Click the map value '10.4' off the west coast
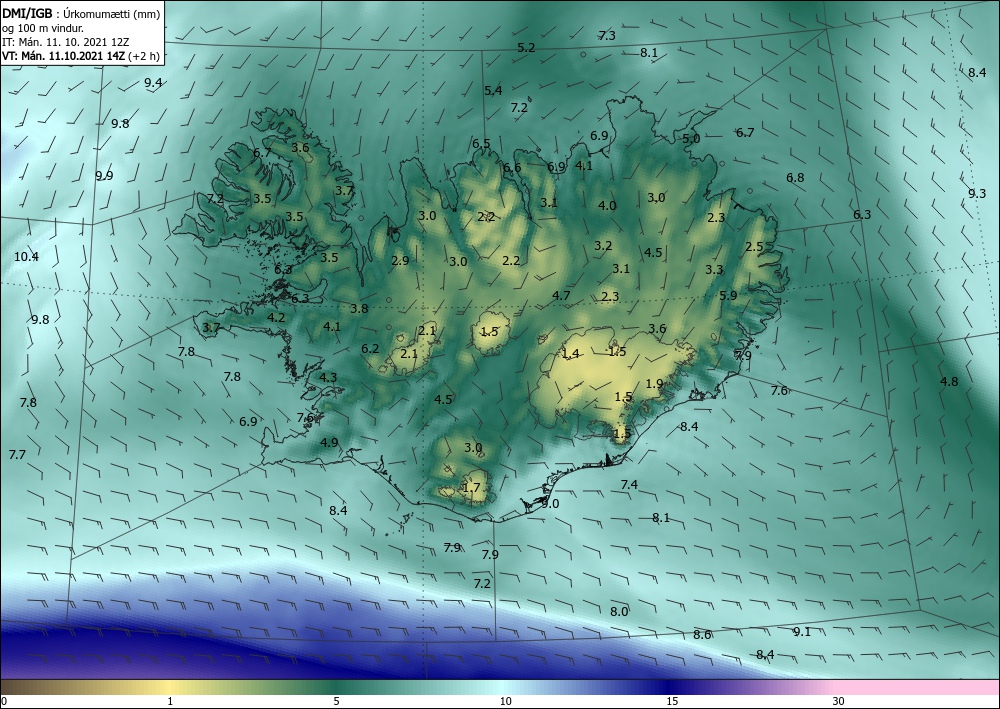 (x=26, y=257)
